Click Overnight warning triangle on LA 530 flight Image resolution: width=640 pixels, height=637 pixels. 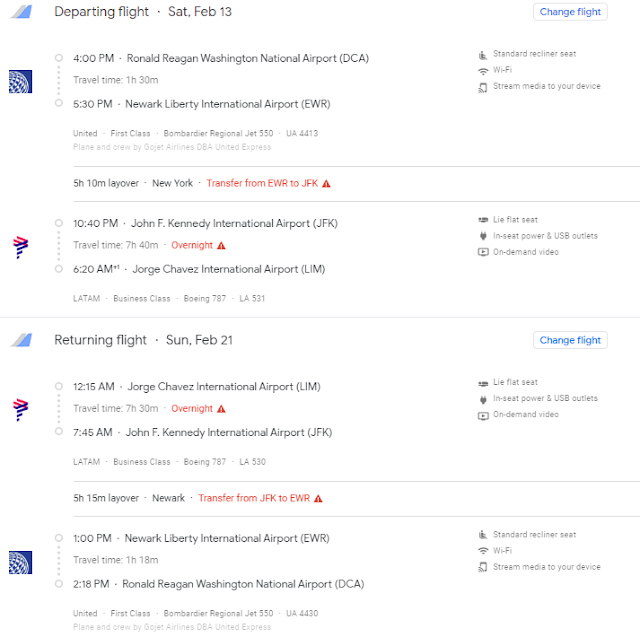(x=221, y=408)
